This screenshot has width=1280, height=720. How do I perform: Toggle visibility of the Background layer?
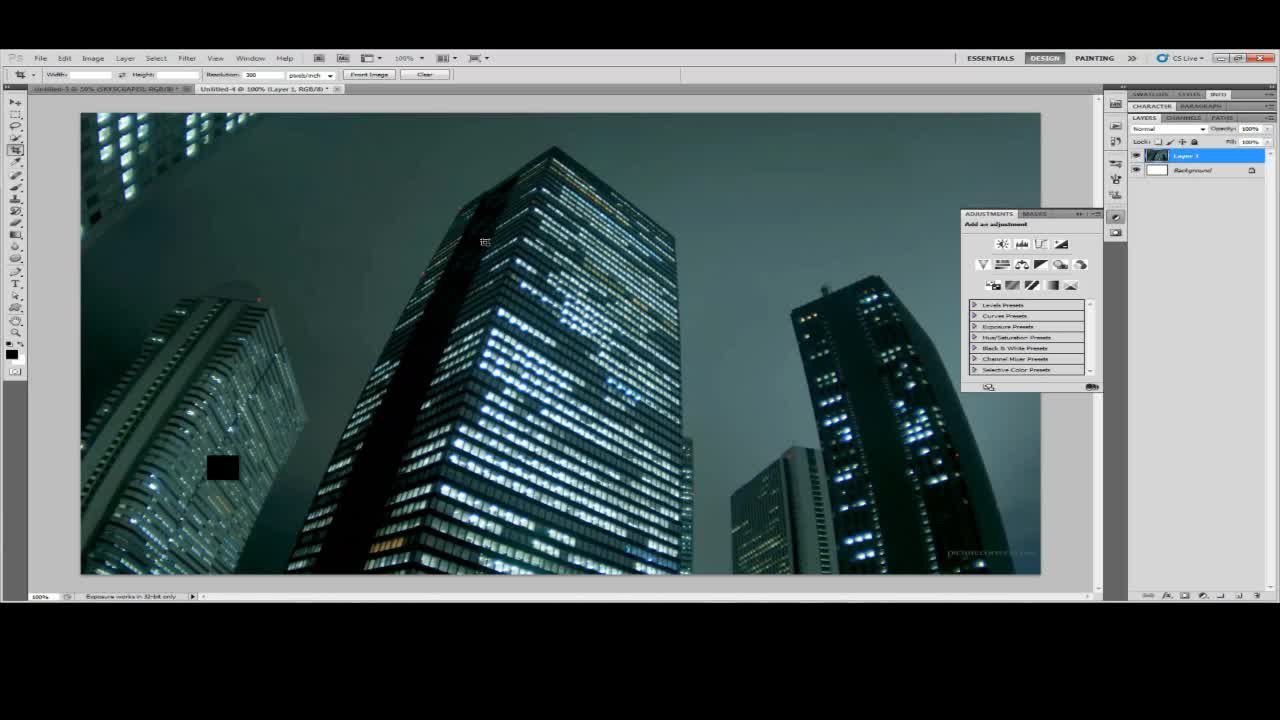point(1136,170)
